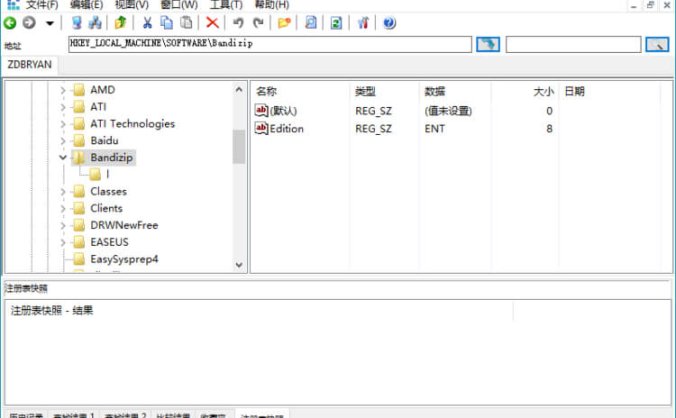
Task: Click the address path input field
Action: click(x=270, y=44)
